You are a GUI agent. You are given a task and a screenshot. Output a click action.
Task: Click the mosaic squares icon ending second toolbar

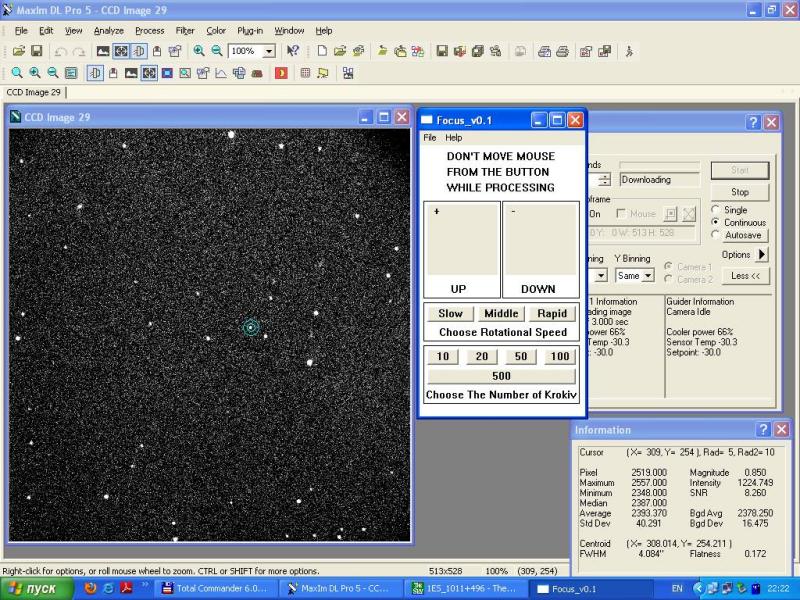(x=348, y=73)
